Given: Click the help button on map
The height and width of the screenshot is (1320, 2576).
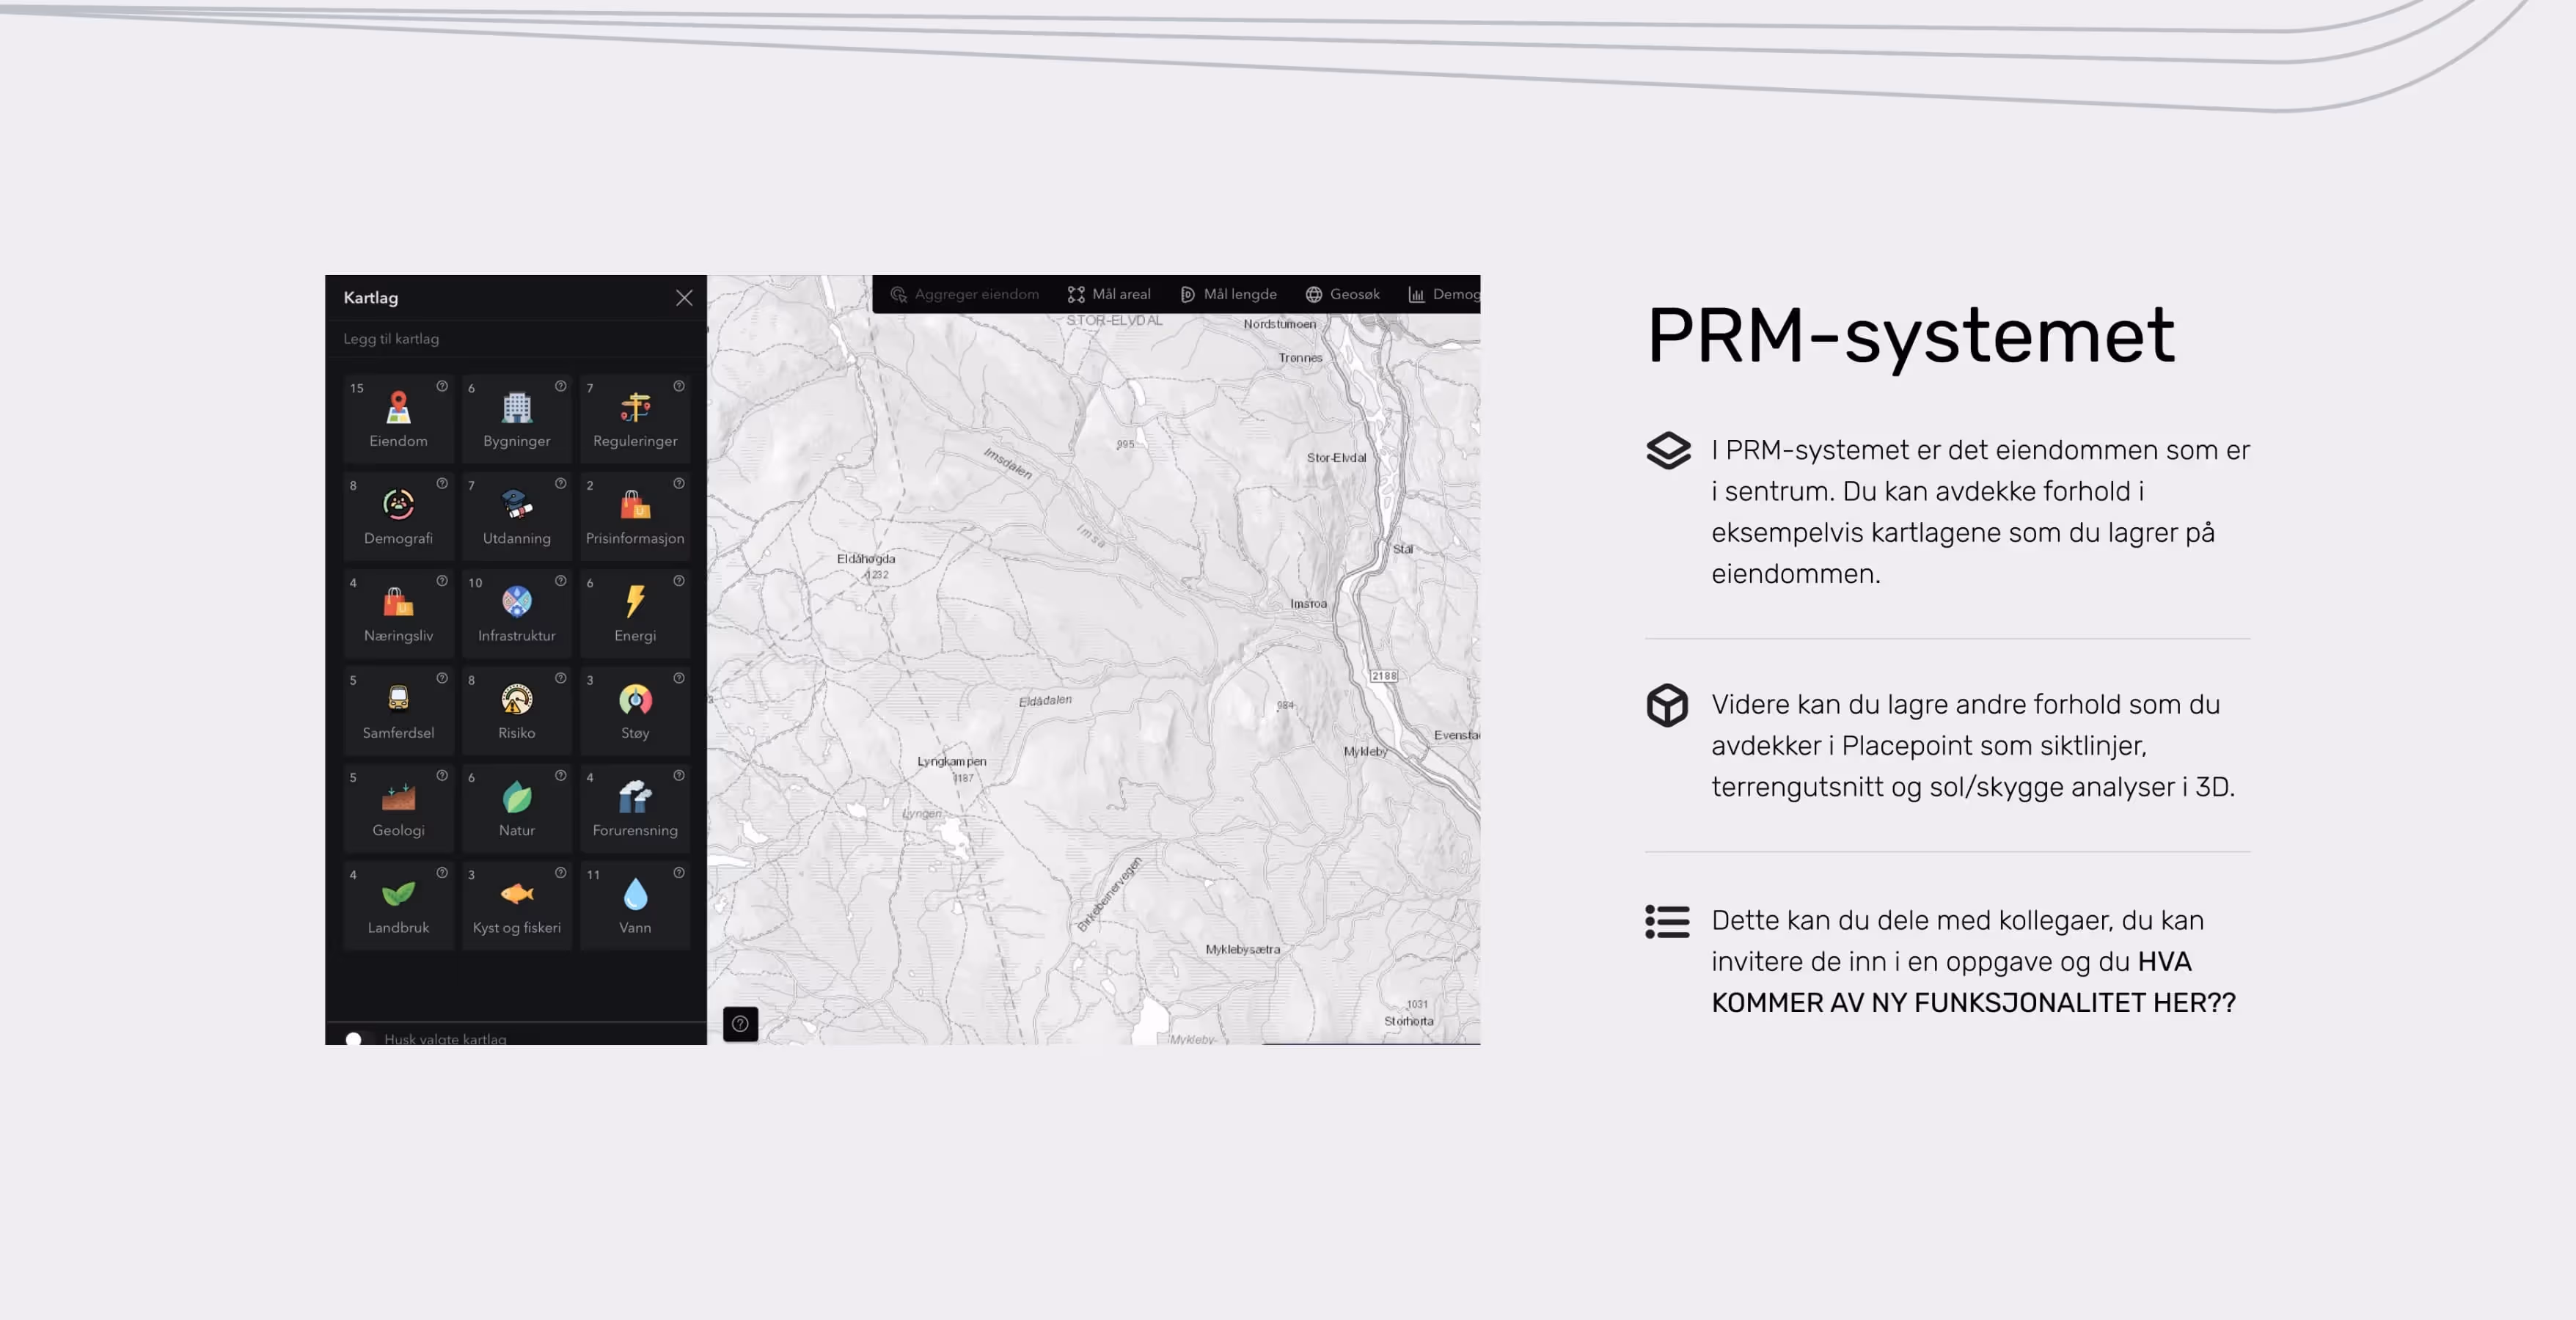Looking at the screenshot, I should (x=740, y=1023).
